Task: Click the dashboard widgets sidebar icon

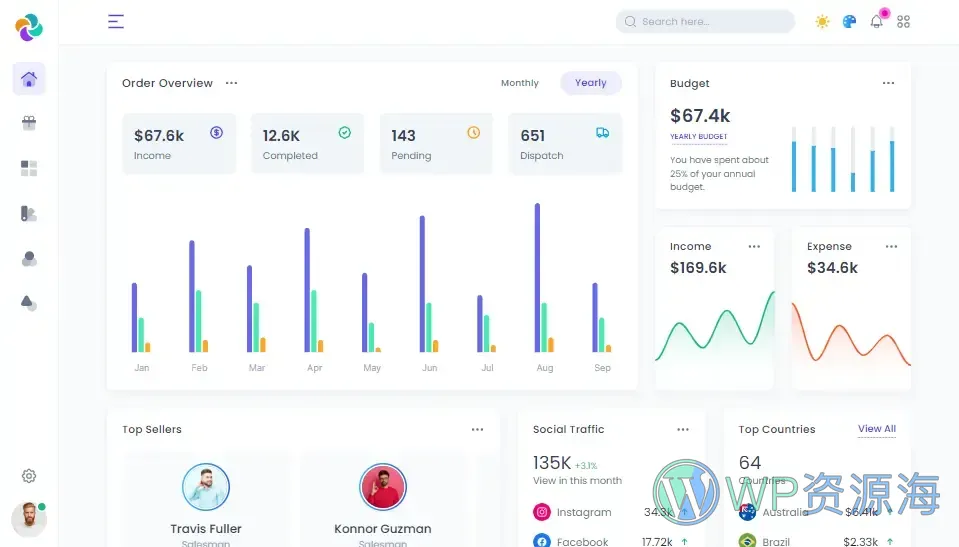Action: 29,168
